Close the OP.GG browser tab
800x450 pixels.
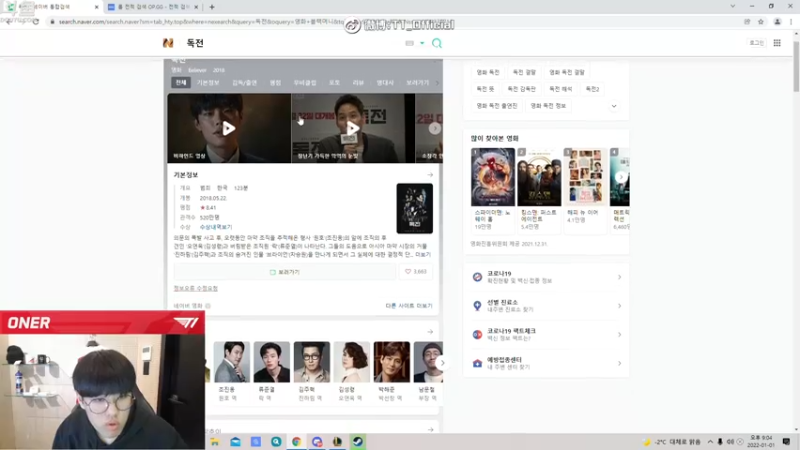click(x=196, y=7)
